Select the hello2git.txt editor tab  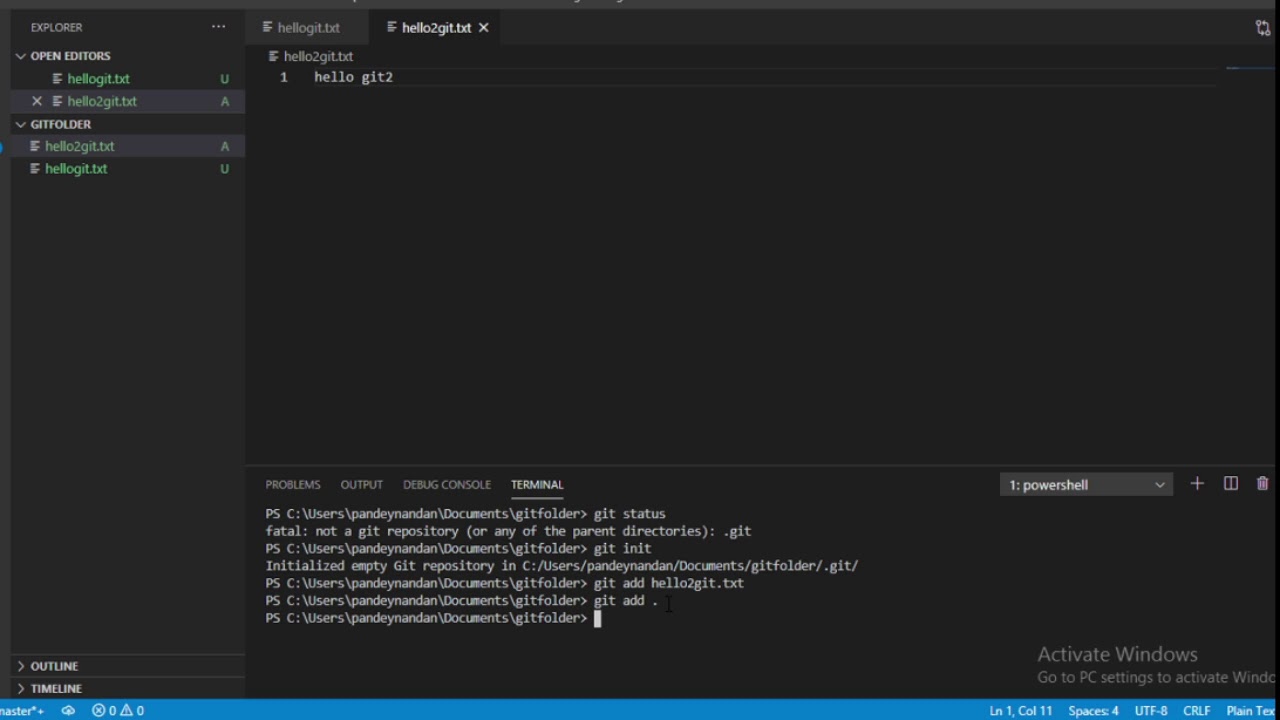click(x=436, y=28)
